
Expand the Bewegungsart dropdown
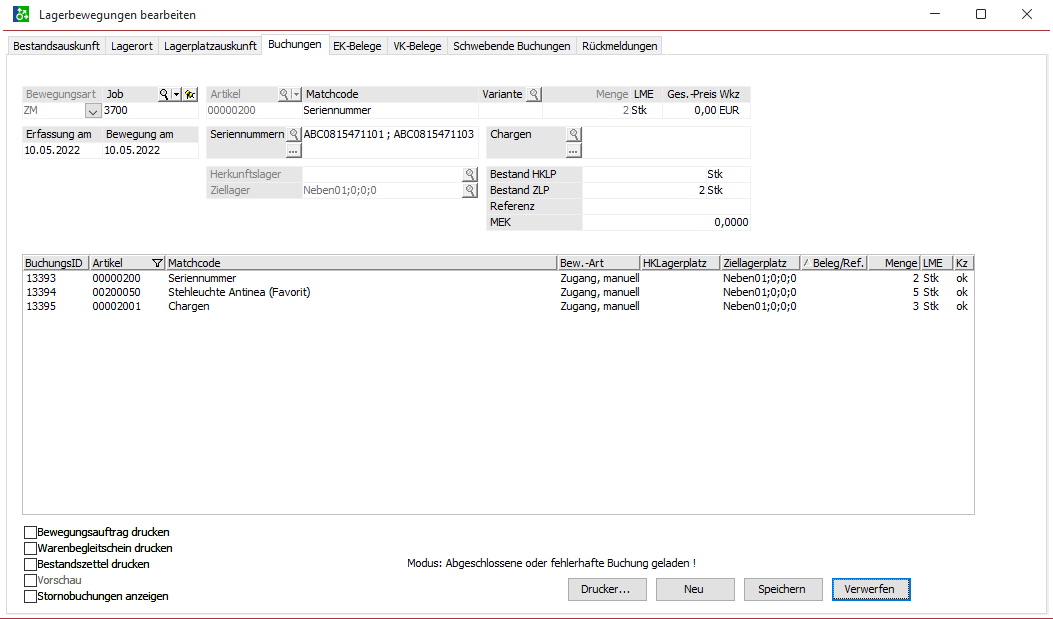93,111
